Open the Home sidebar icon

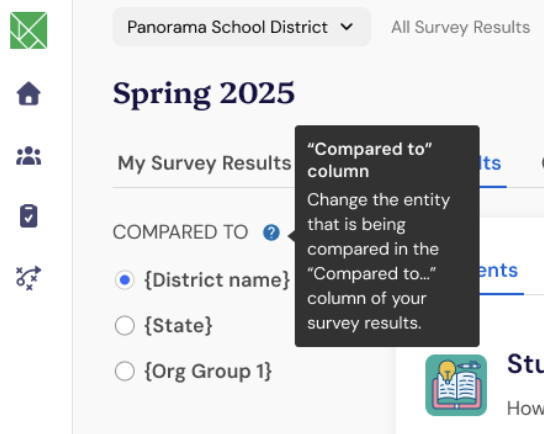click(x=28, y=93)
